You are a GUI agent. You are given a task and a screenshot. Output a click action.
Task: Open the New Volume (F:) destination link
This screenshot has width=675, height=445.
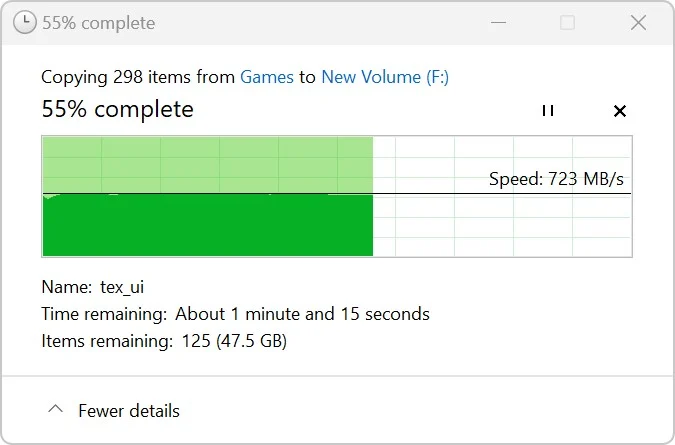(x=385, y=77)
